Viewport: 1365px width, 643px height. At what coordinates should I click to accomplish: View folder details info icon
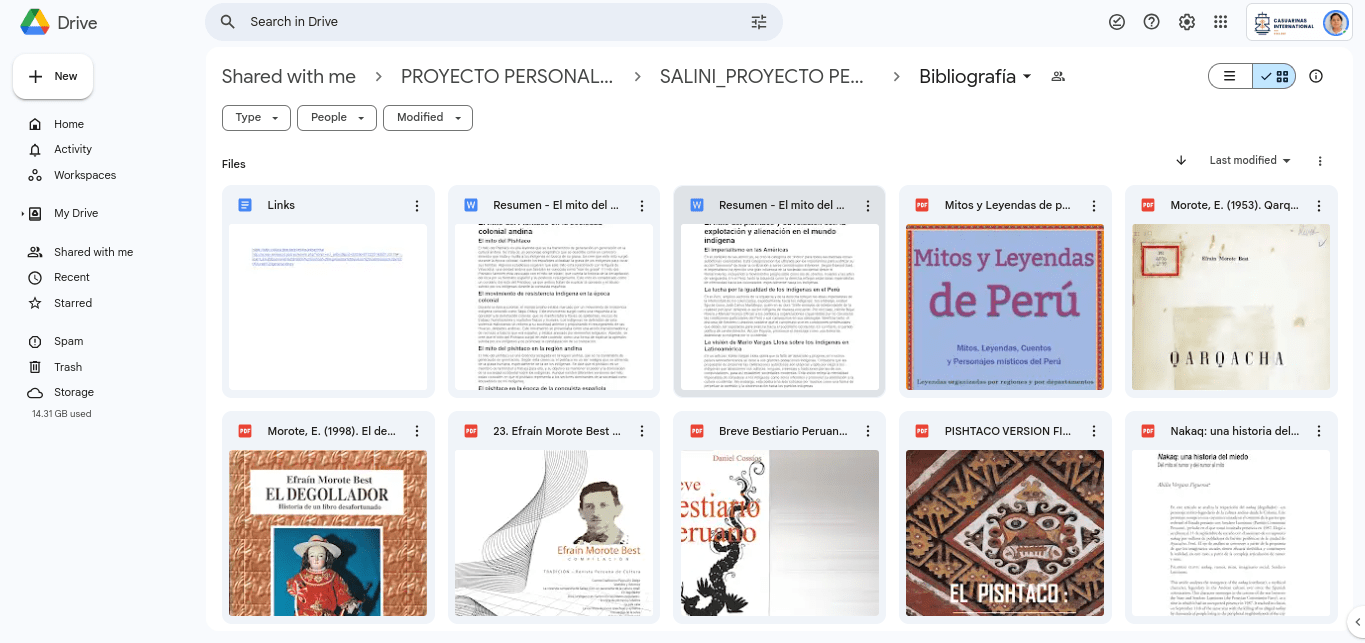click(x=1316, y=76)
